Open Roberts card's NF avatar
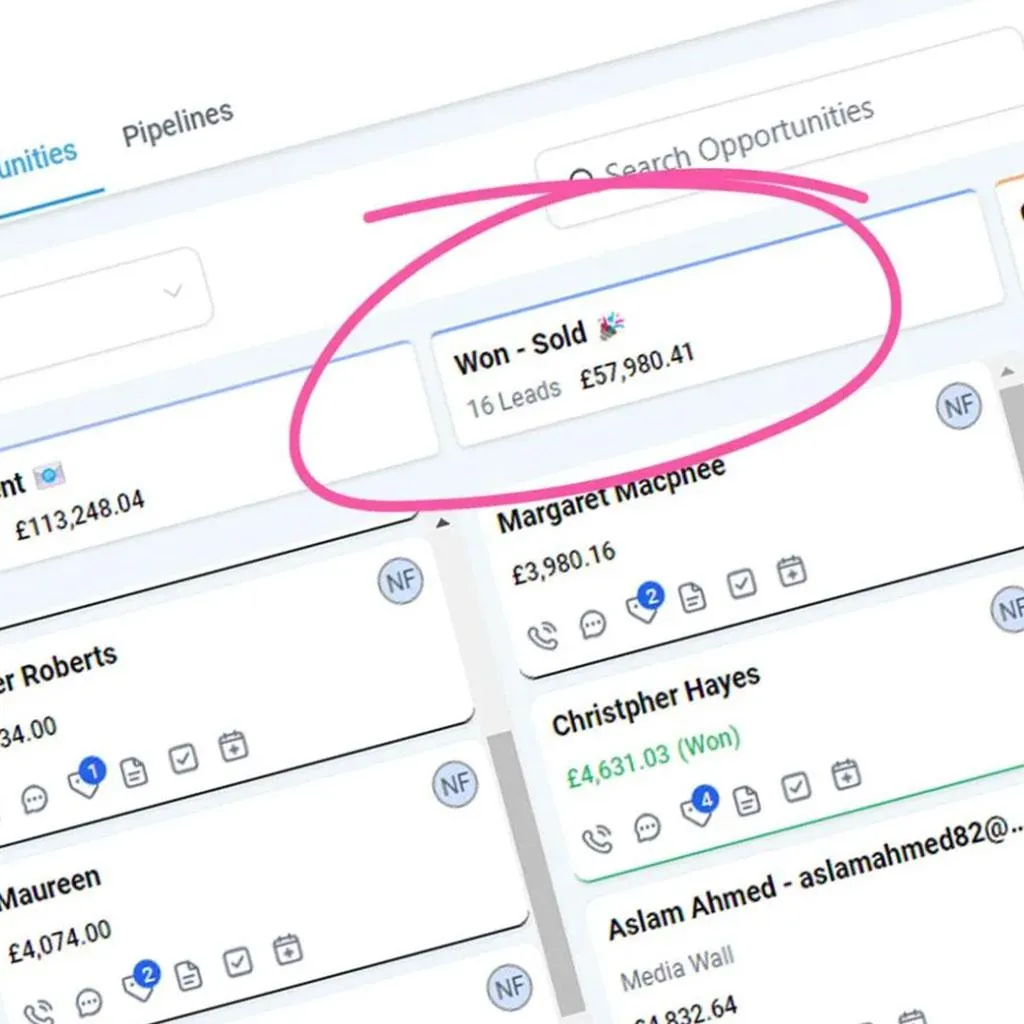Screen dimensions: 1024x1024 coord(400,581)
